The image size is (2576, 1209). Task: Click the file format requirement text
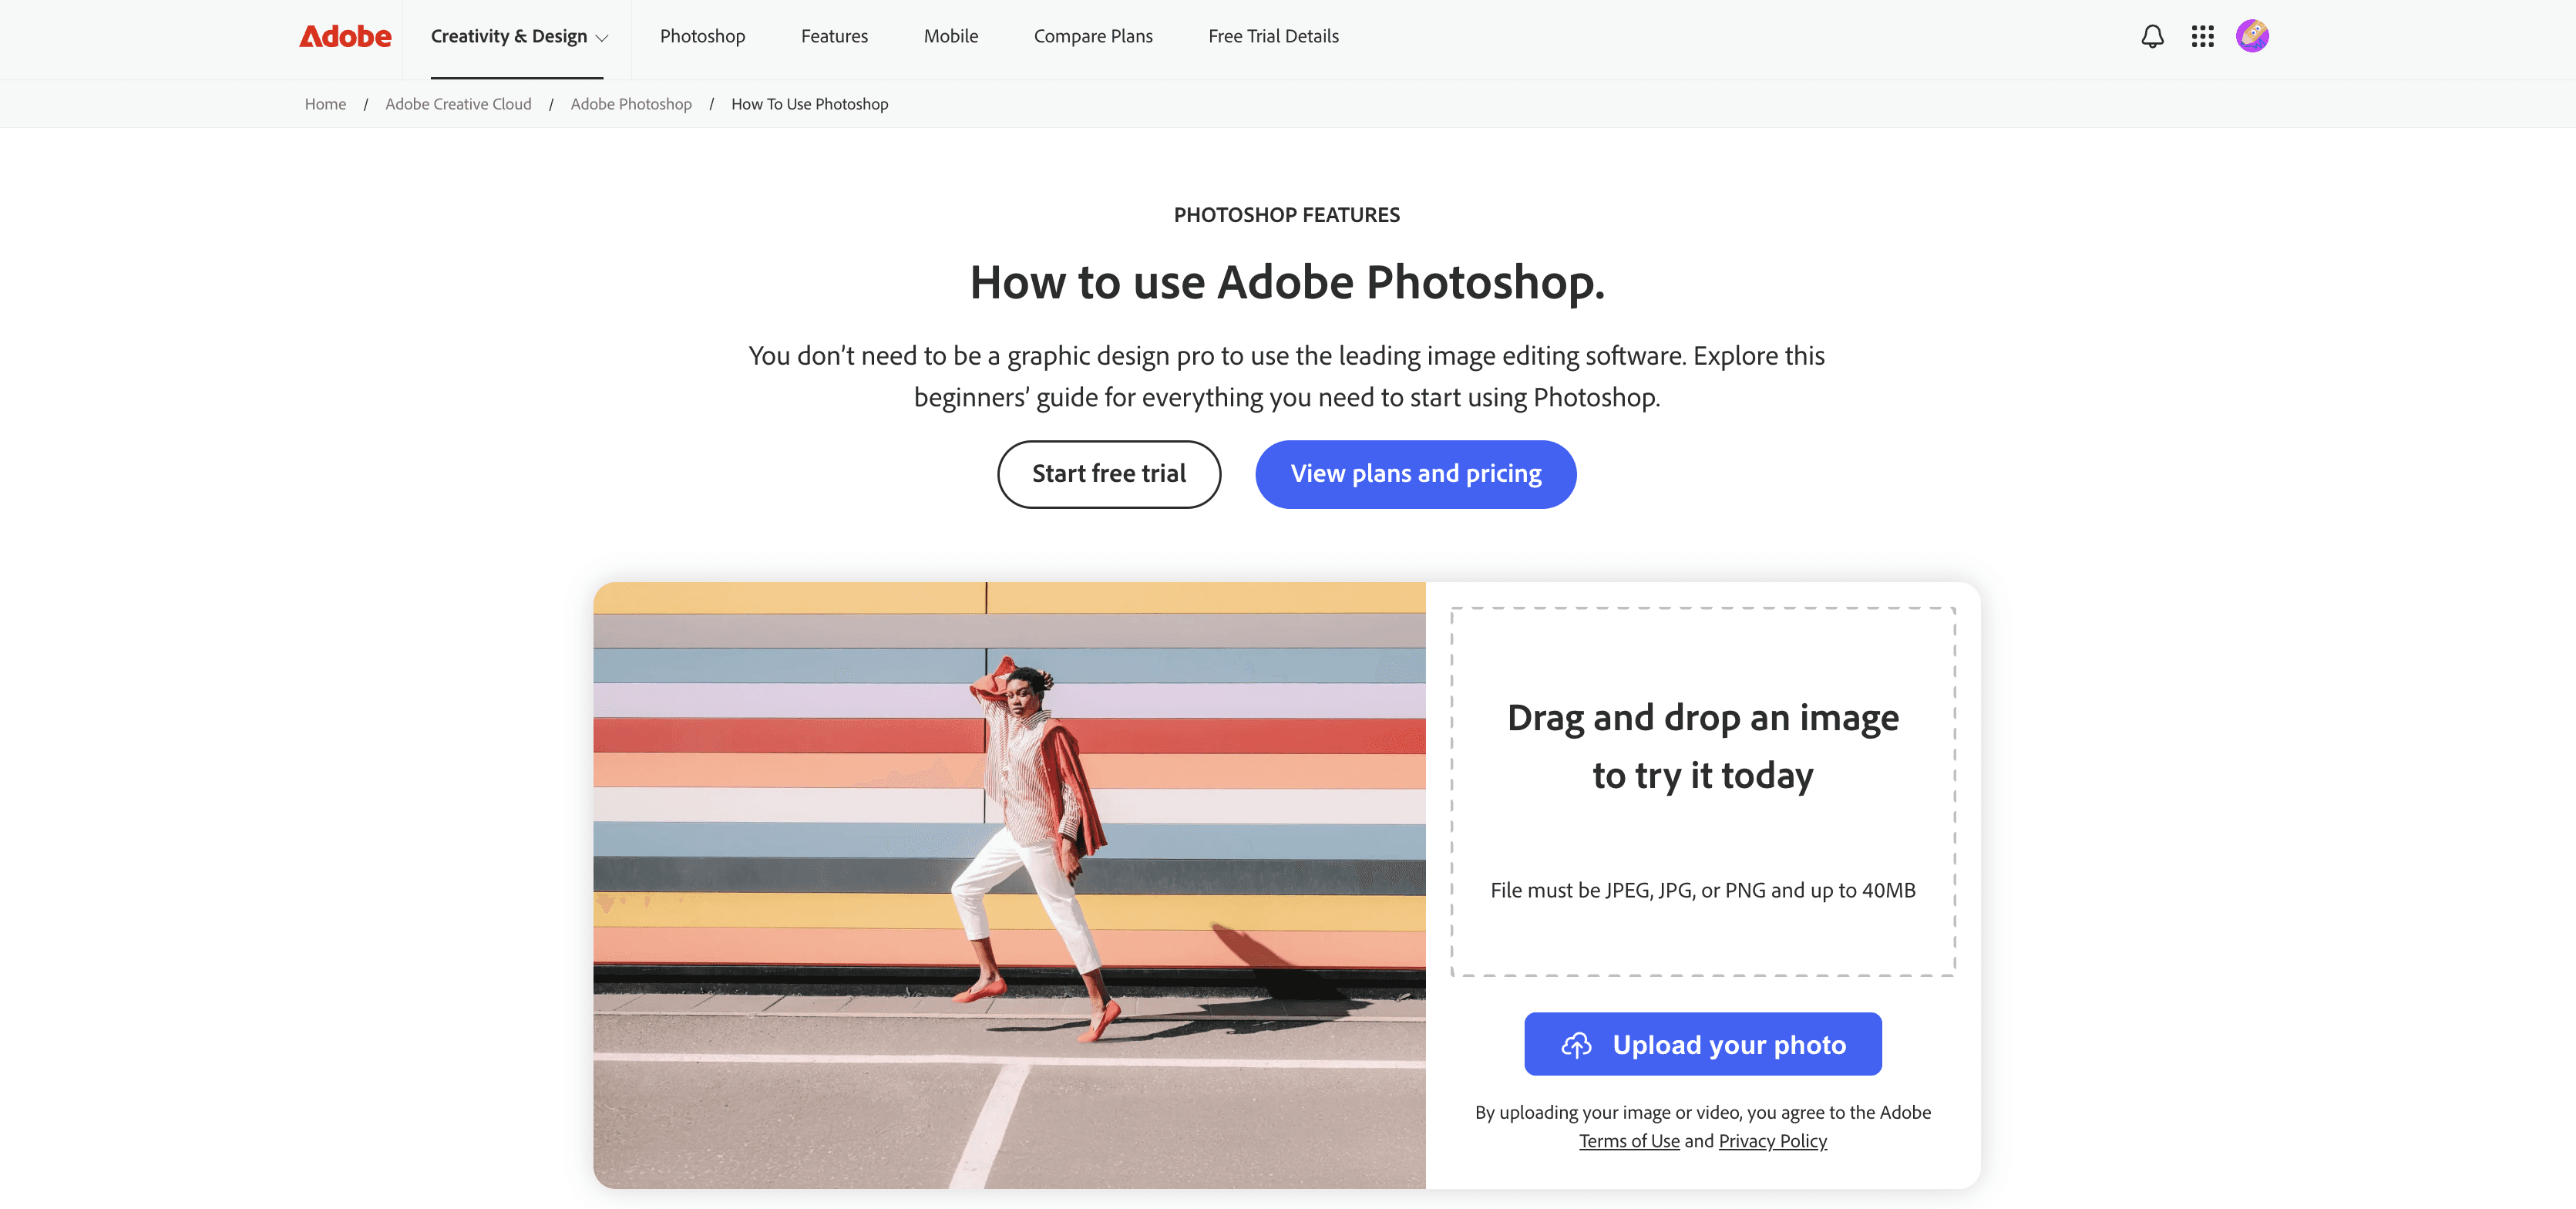point(1702,890)
